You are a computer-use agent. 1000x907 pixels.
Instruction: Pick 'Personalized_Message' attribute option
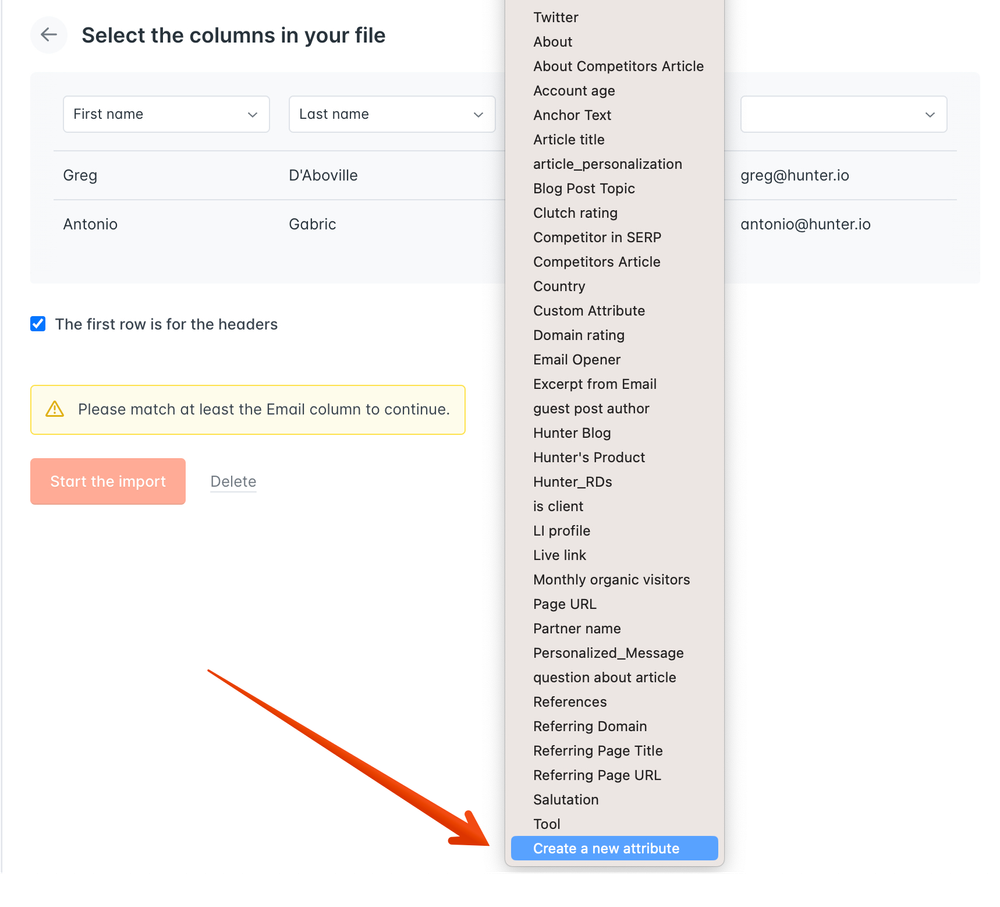(607, 652)
